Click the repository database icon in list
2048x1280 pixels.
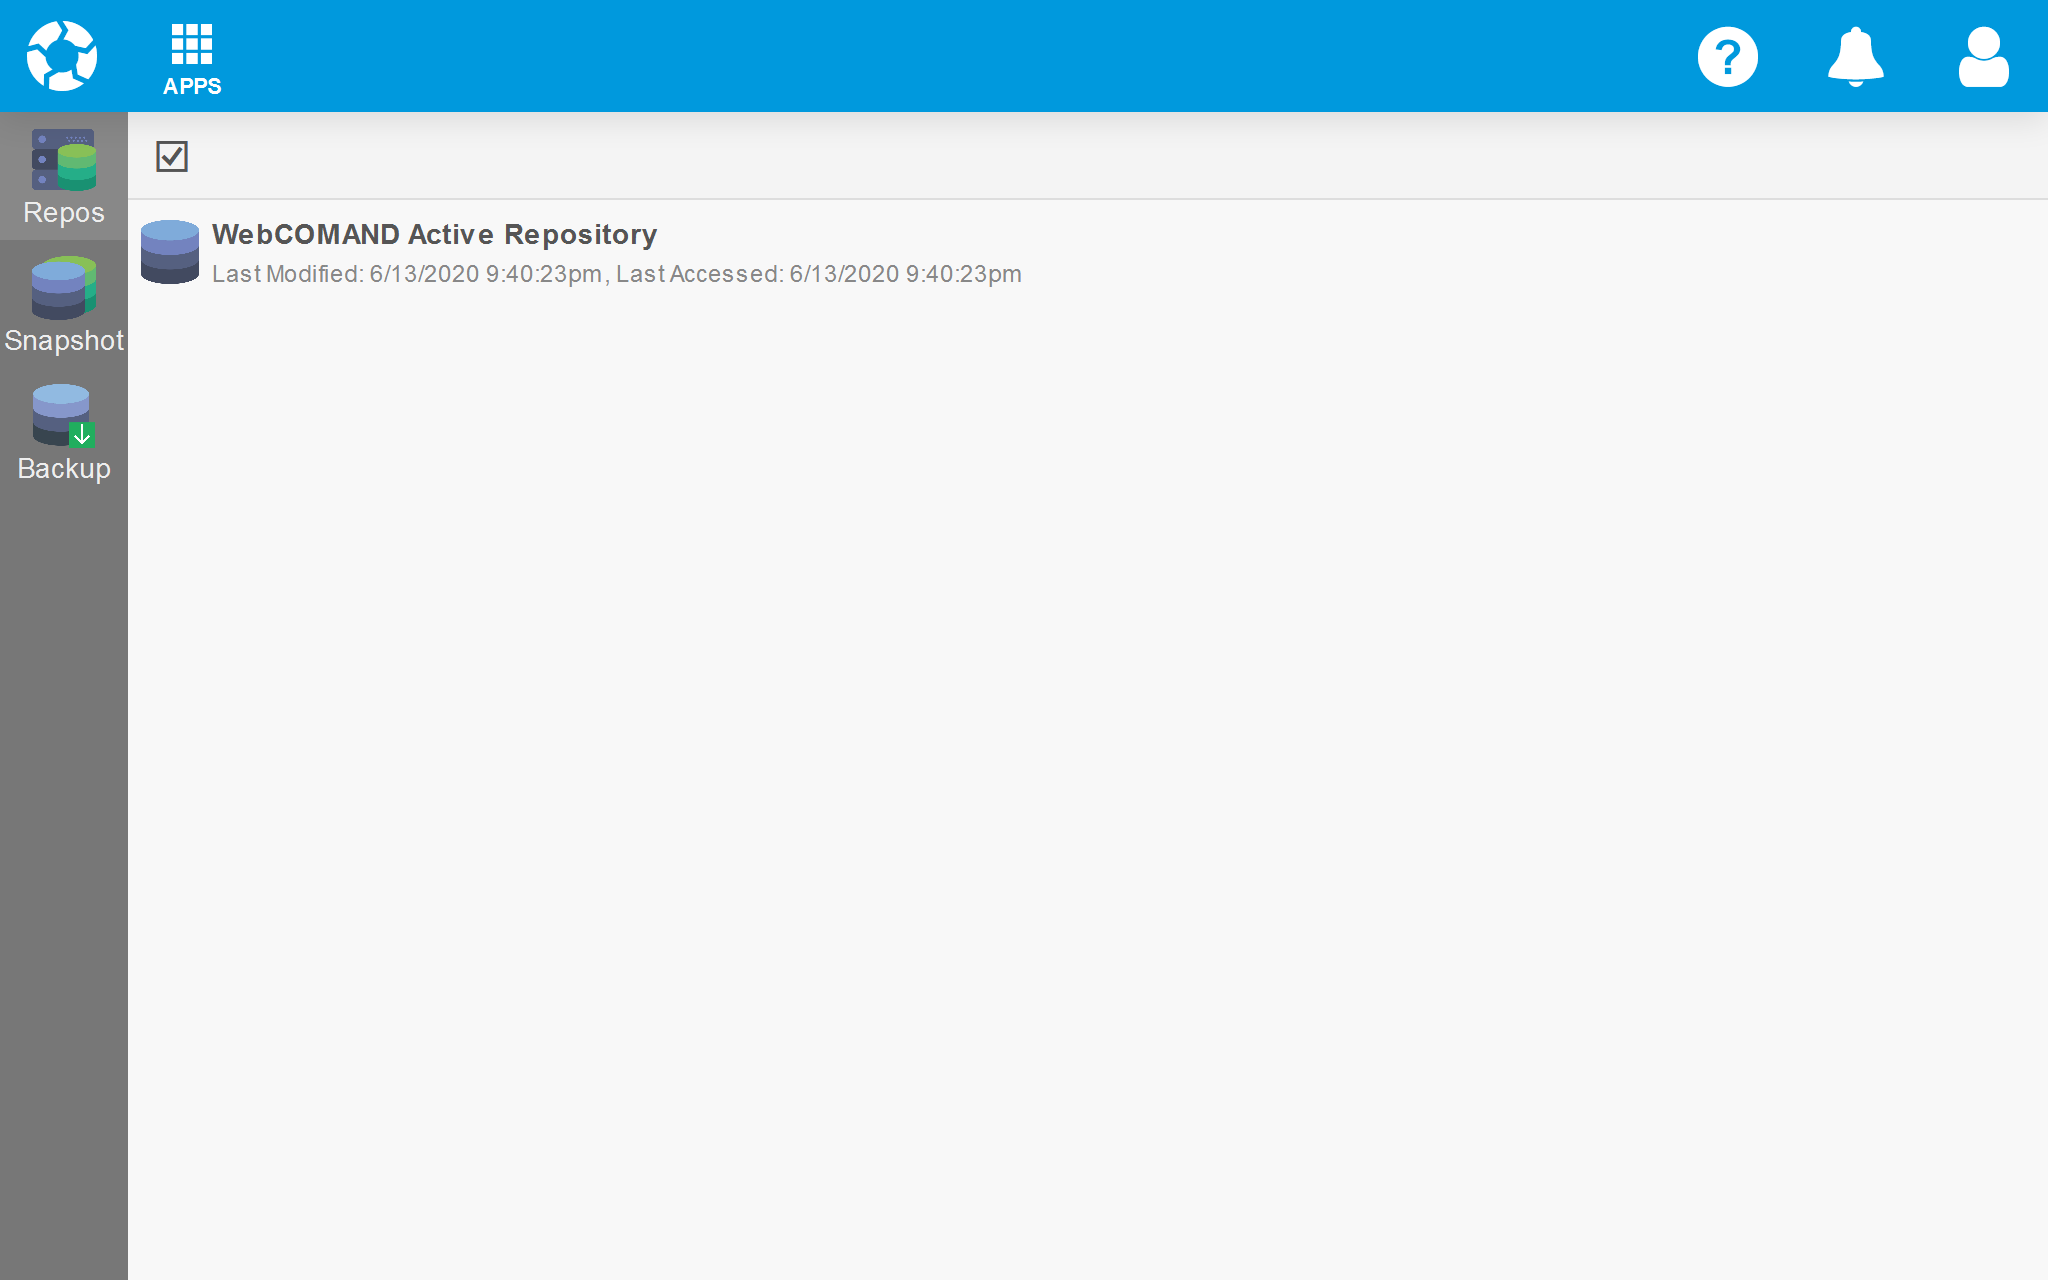(170, 252)
